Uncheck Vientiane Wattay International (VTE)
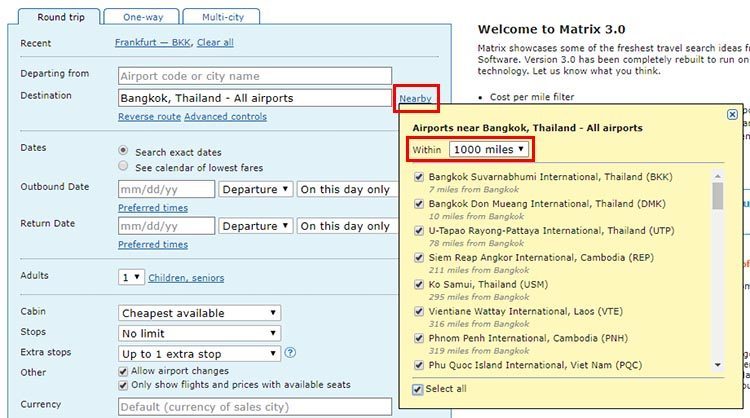Screen dimensions: 750x418 (419, 311)
